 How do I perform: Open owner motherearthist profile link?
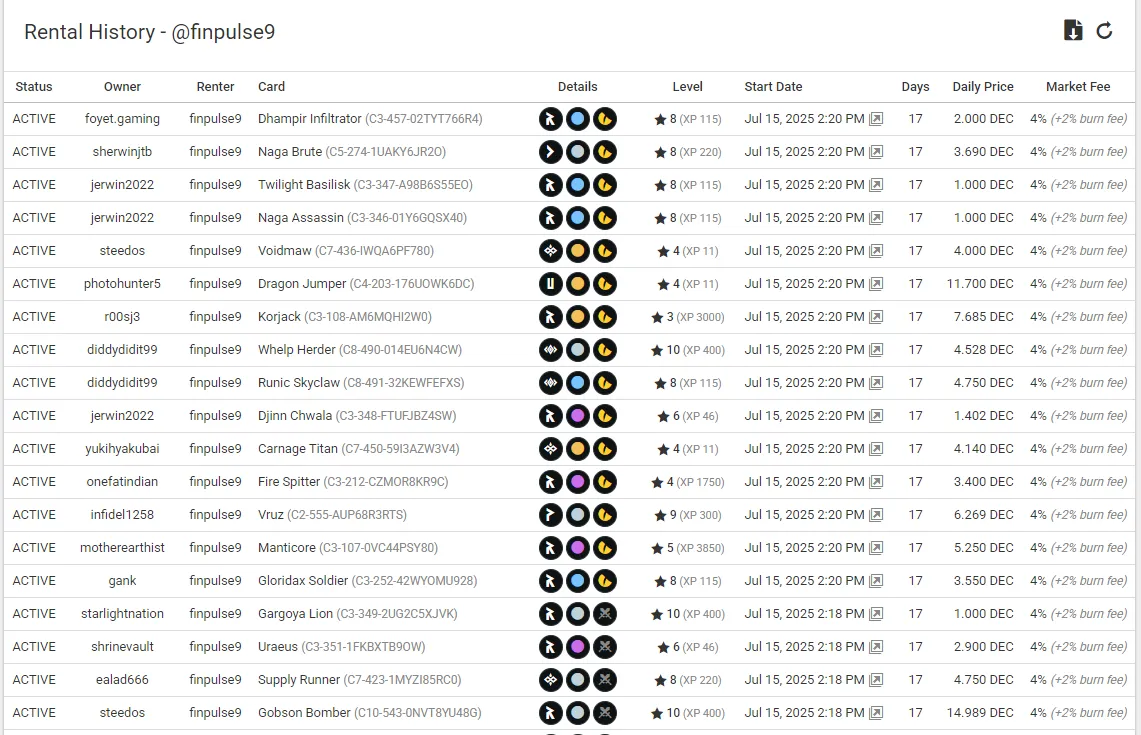pyautogui.click(x=122, y=548)
